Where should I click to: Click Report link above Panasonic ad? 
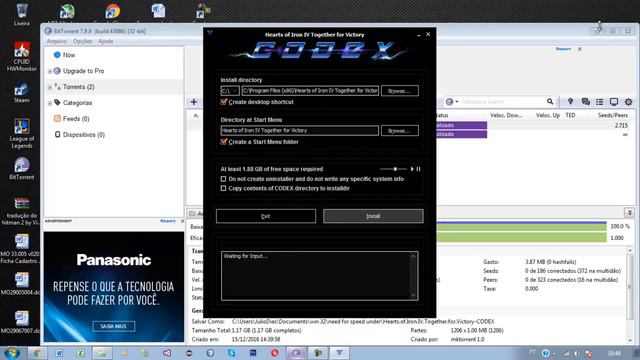click(167, 221)
